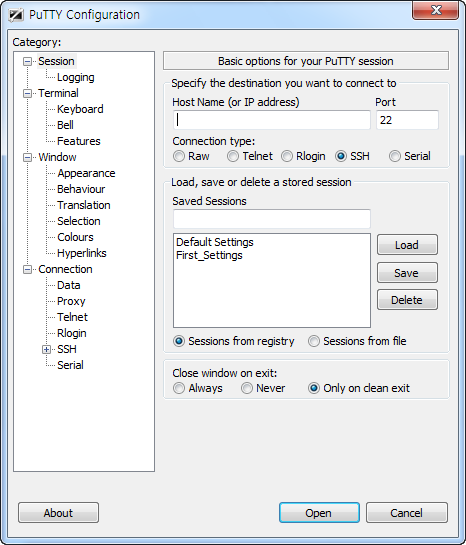
Task: Open the SSH category in tree
Action: click(x=67, y=349)
